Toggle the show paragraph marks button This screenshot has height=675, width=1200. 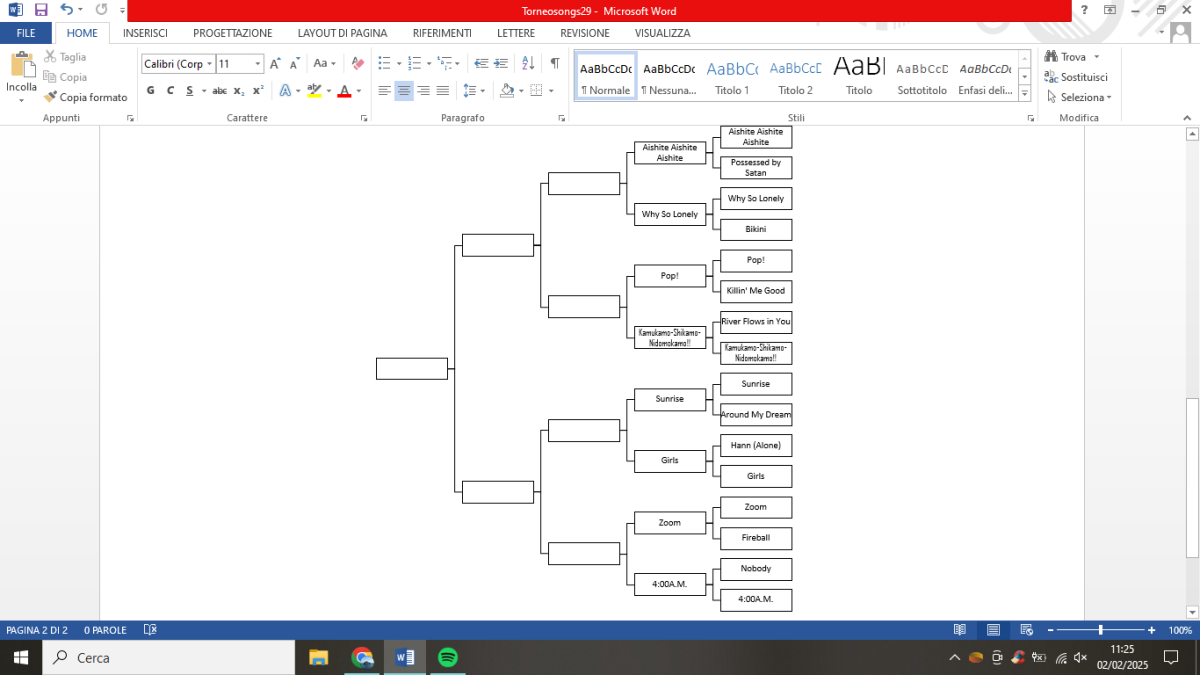[x=554, y=63]
